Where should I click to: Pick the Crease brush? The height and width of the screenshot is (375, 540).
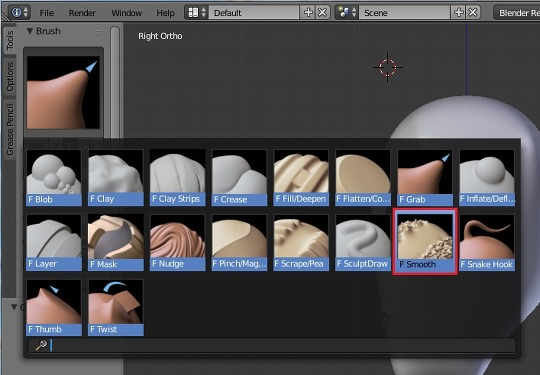tap(239, 178)
